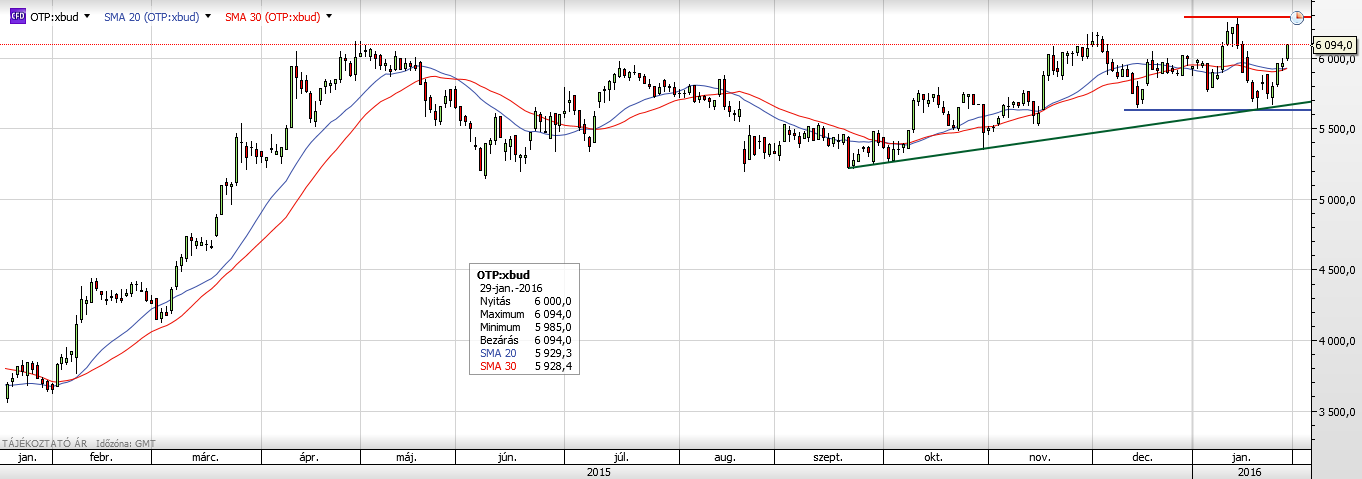Click the márc. label on the time axis
The height and width of the screenshot is (479, 1362).
pyautogui.click(x=205, y=457)
